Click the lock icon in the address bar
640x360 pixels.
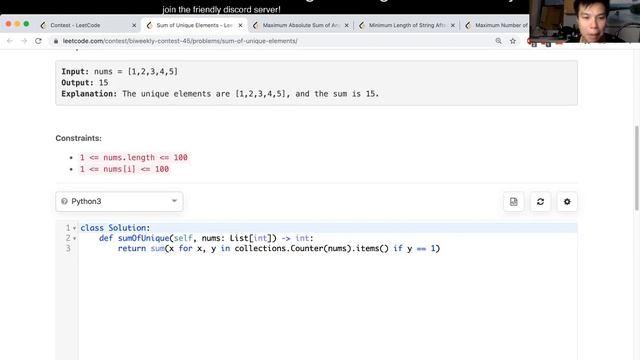(56, 41)
